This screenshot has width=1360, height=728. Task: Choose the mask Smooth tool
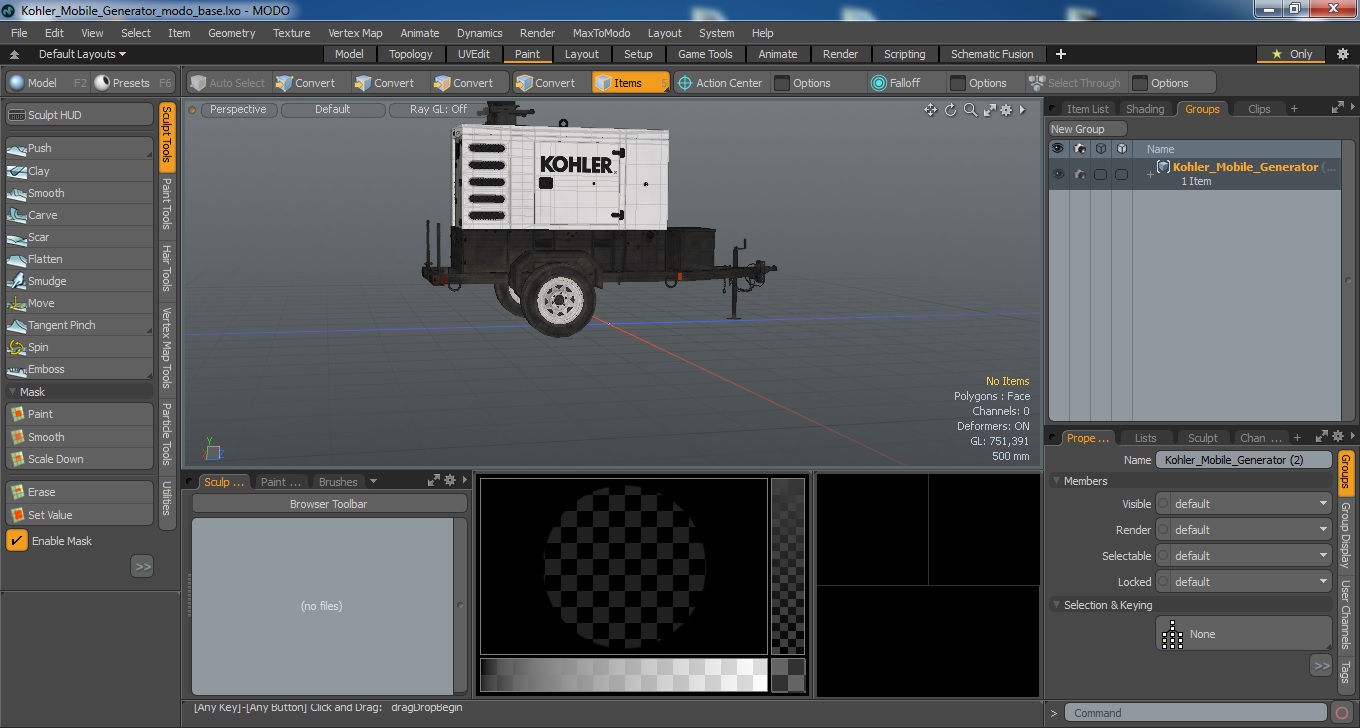[x=80, y=437]
